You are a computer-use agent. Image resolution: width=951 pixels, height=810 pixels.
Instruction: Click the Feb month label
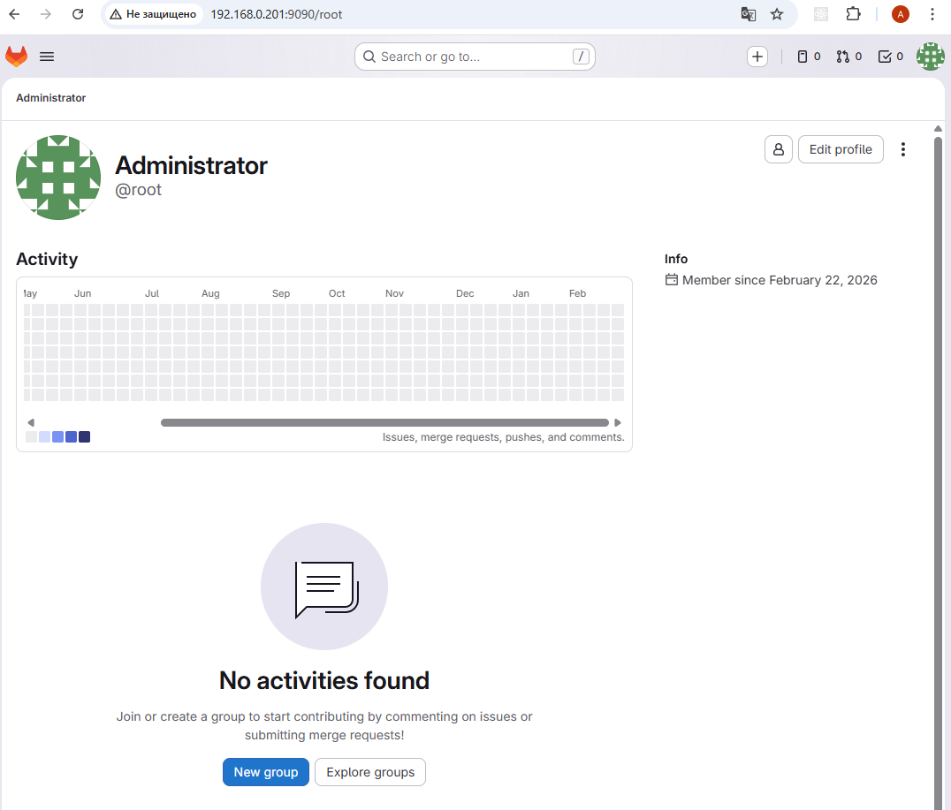click(577, 293)
